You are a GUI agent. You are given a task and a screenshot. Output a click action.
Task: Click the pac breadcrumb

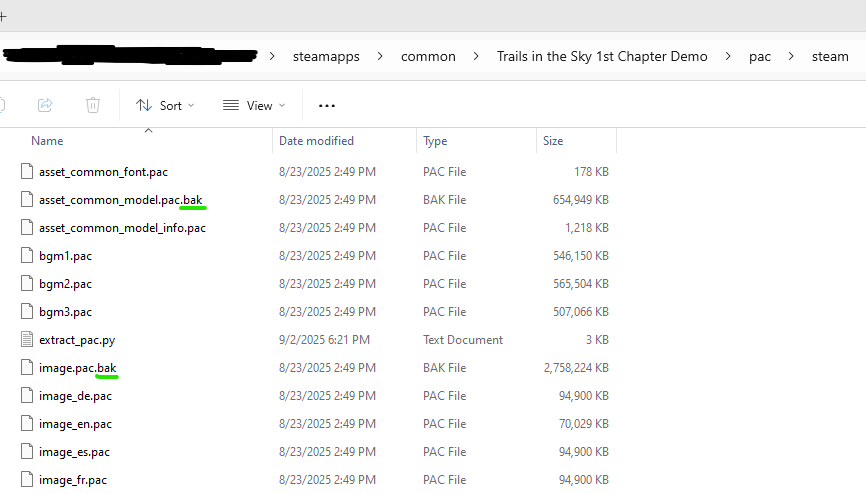coord(759,56)
